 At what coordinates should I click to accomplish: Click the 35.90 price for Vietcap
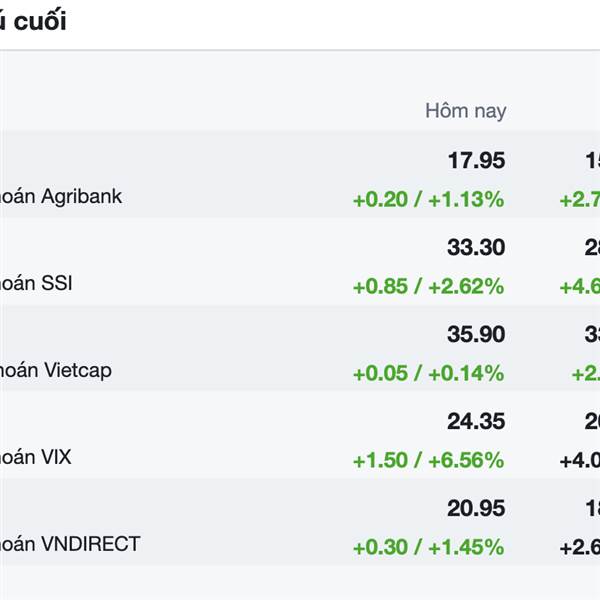click(x=476, y=335)
